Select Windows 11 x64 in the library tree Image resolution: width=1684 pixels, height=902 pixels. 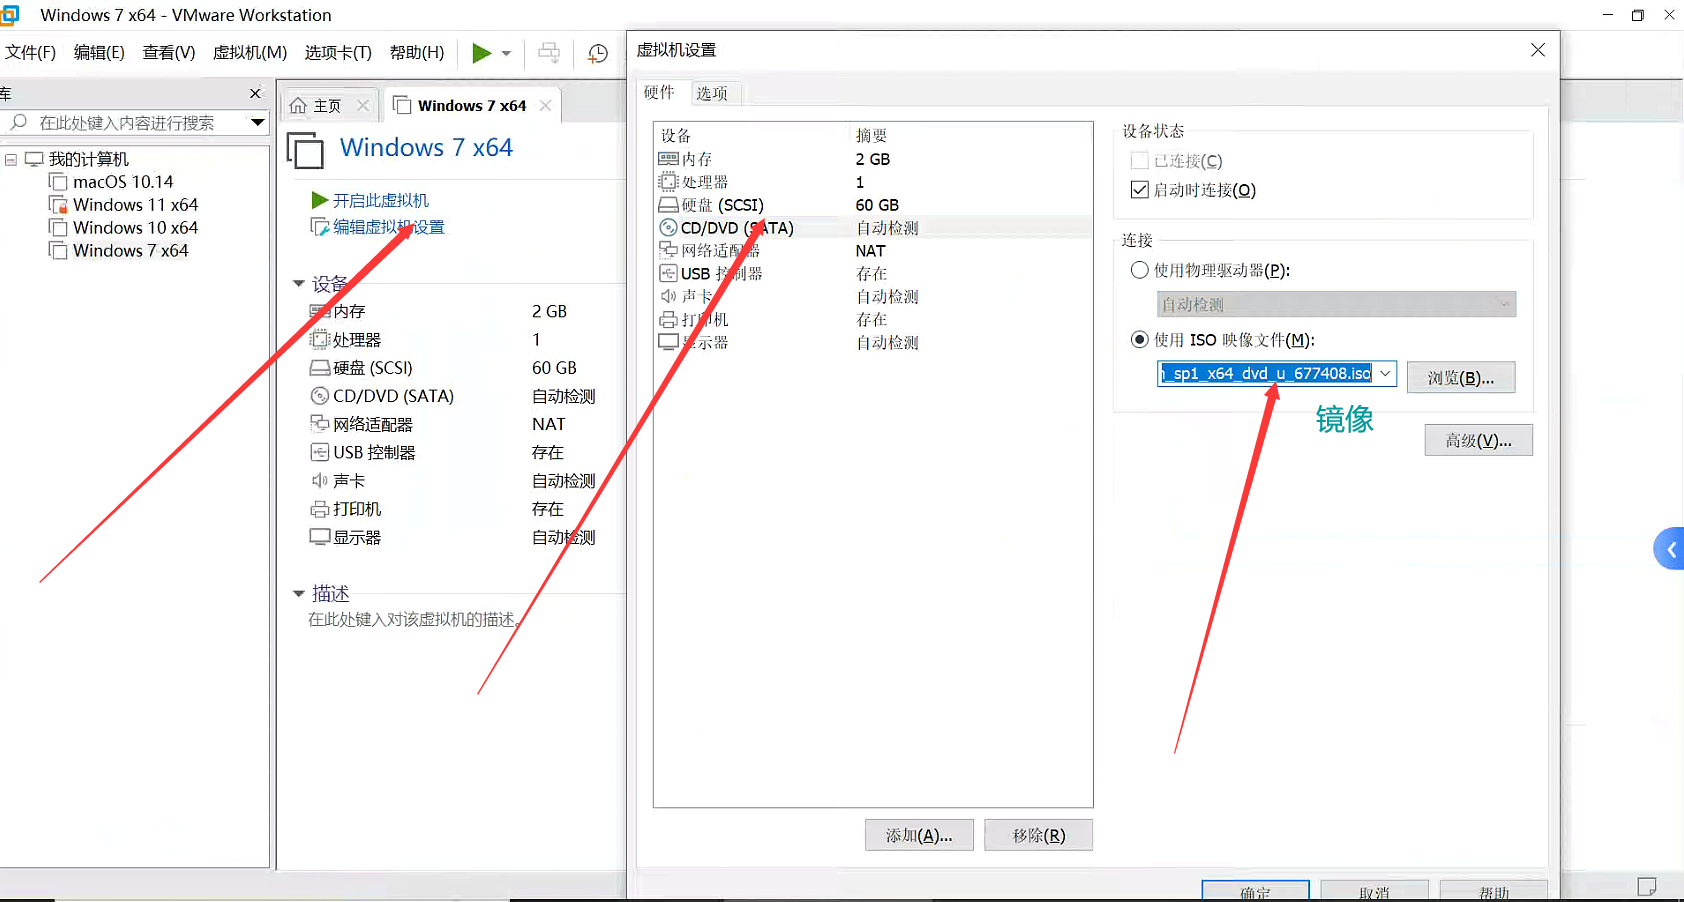coord(135,205)
